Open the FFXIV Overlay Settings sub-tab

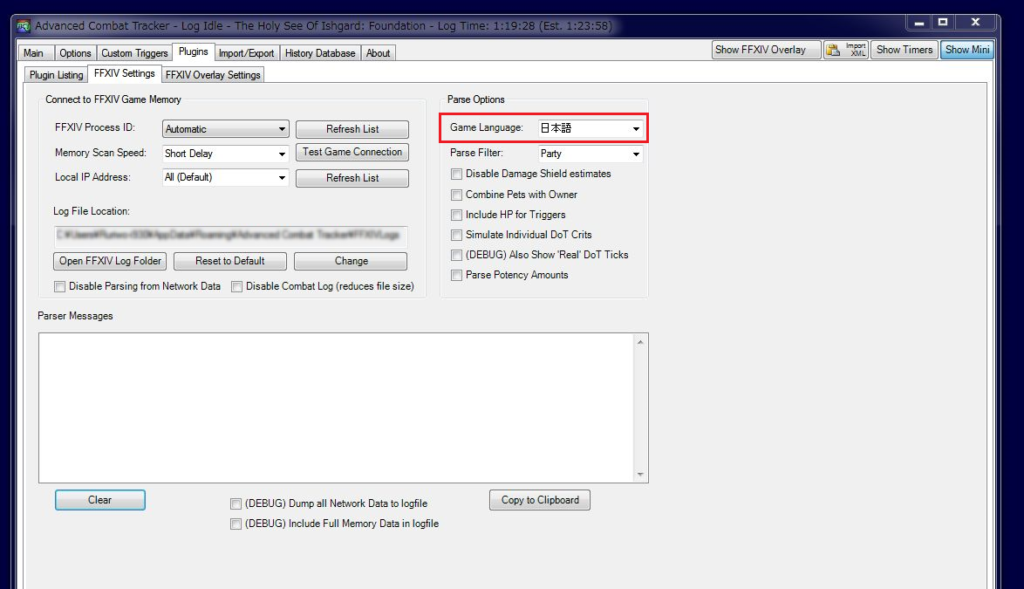coord(213,75)
